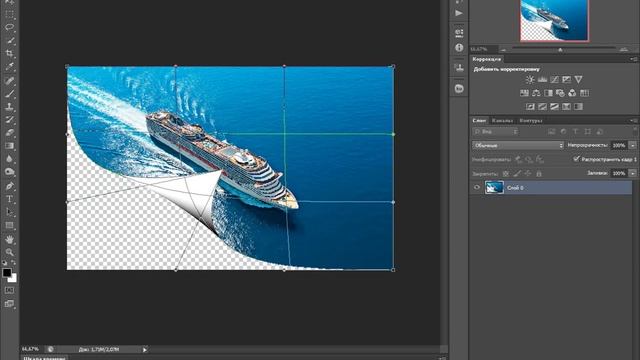Switch to the Channels (Каналы) tab
The width and height of the screenshot is (640, 360).
coord(502,120)
